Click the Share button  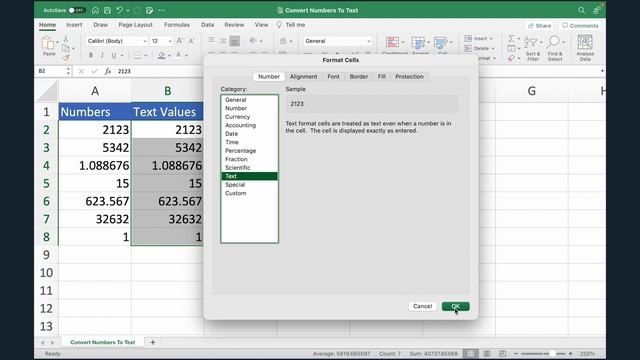539,25
